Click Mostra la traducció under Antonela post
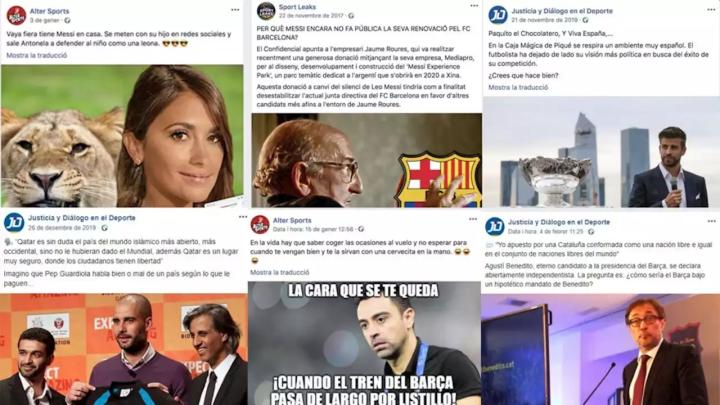Image resolution: width=720 pixels, height=405 pixels. [37, 56]
